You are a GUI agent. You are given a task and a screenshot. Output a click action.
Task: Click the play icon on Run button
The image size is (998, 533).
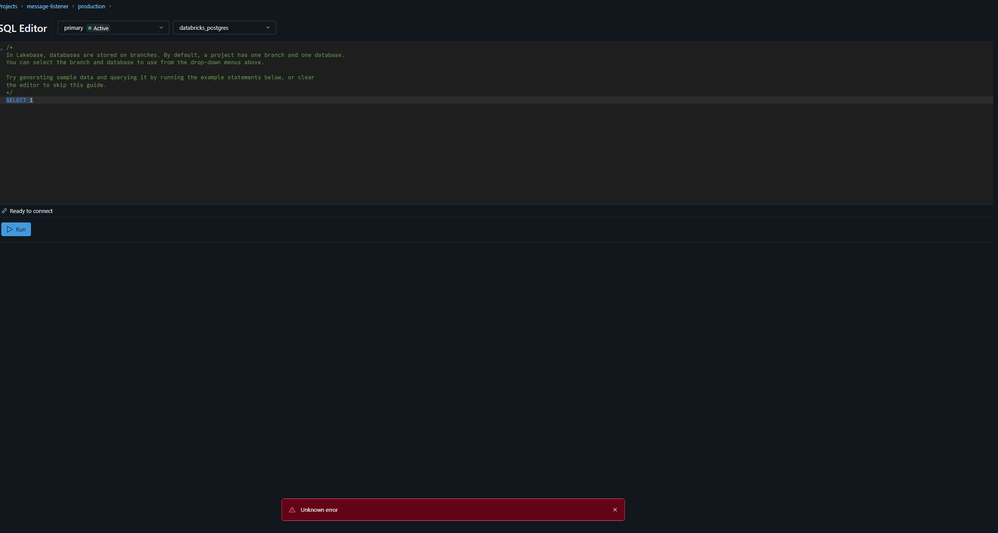pos(10,229)
